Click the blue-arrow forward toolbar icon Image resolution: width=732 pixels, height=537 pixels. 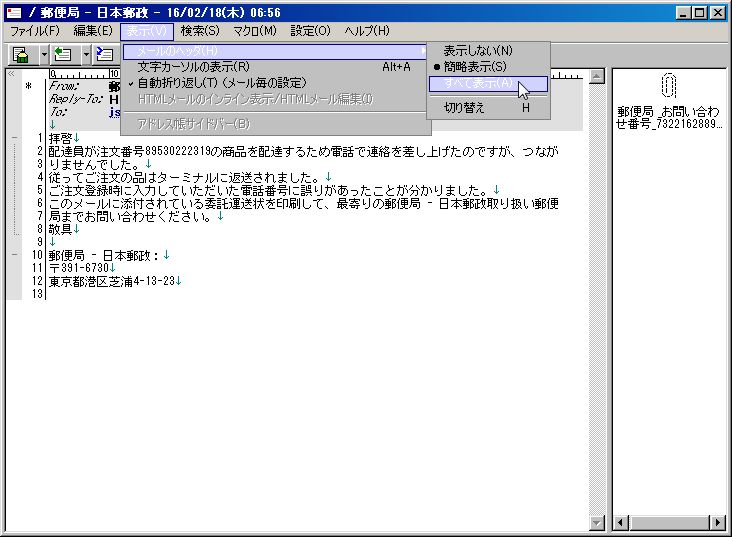click(x=105, y=55)
